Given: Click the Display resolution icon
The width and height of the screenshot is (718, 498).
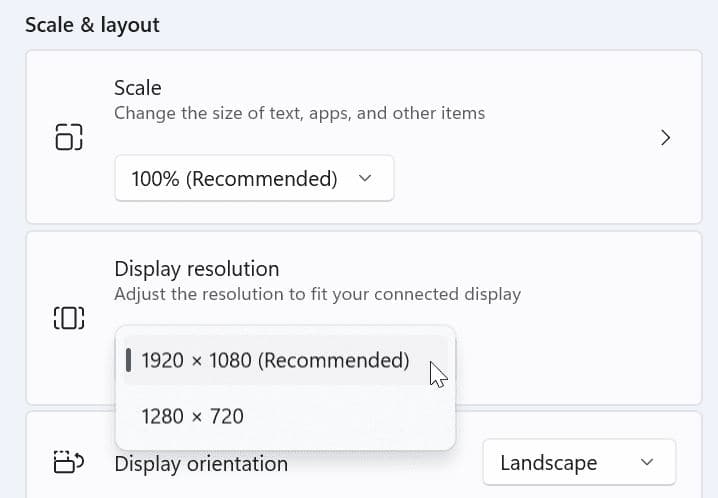Looking at the screenshot, I should [68, 318].
